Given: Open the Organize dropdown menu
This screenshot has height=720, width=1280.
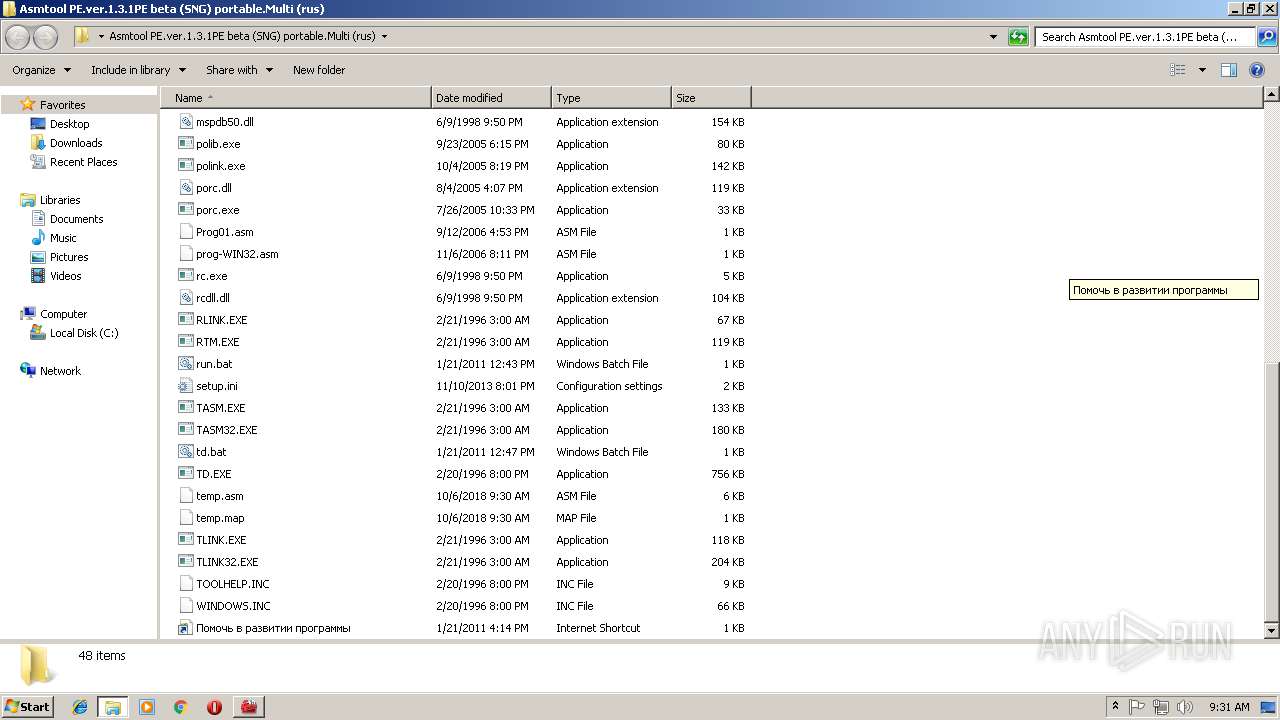Looking at the screenshot, I should (42, 70).
